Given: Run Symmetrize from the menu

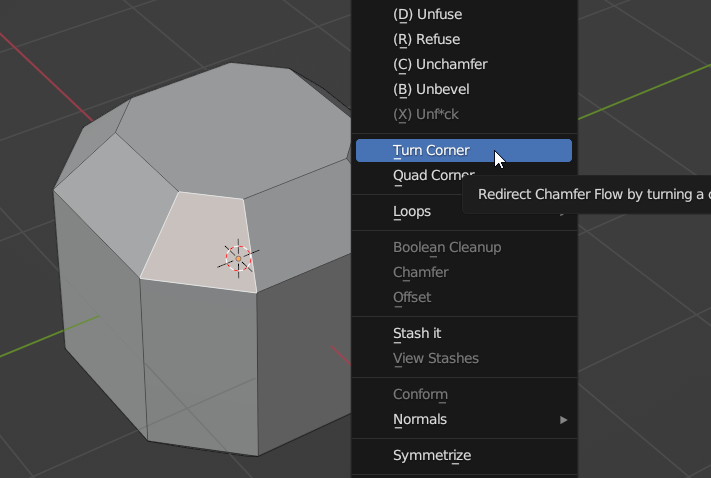Looking at the screenshot, I should 431,455.
